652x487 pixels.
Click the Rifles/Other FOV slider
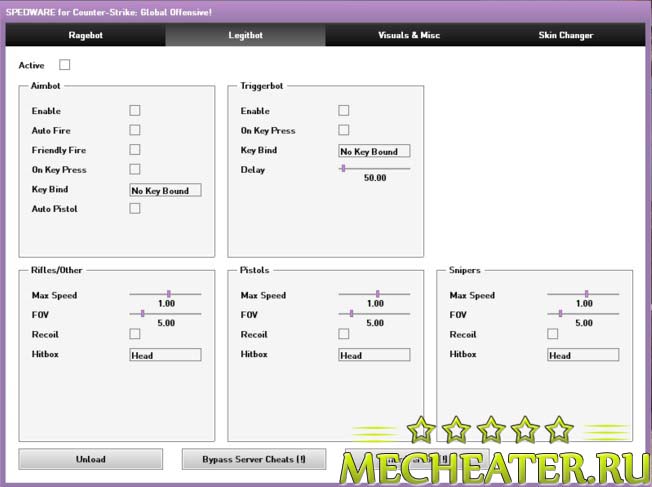click(x=165, y=314)
